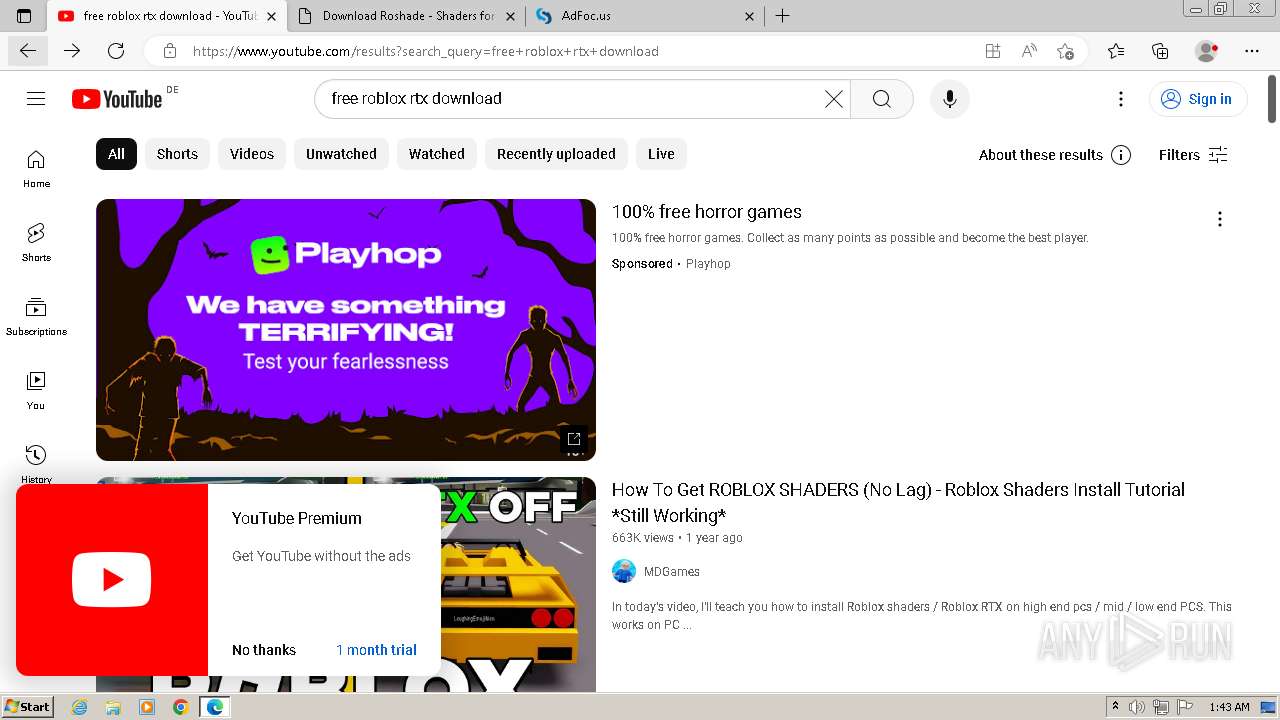Open YouTube settings three-dot menu
The width and height of the screenshot is (1280, 720).
1121,98
